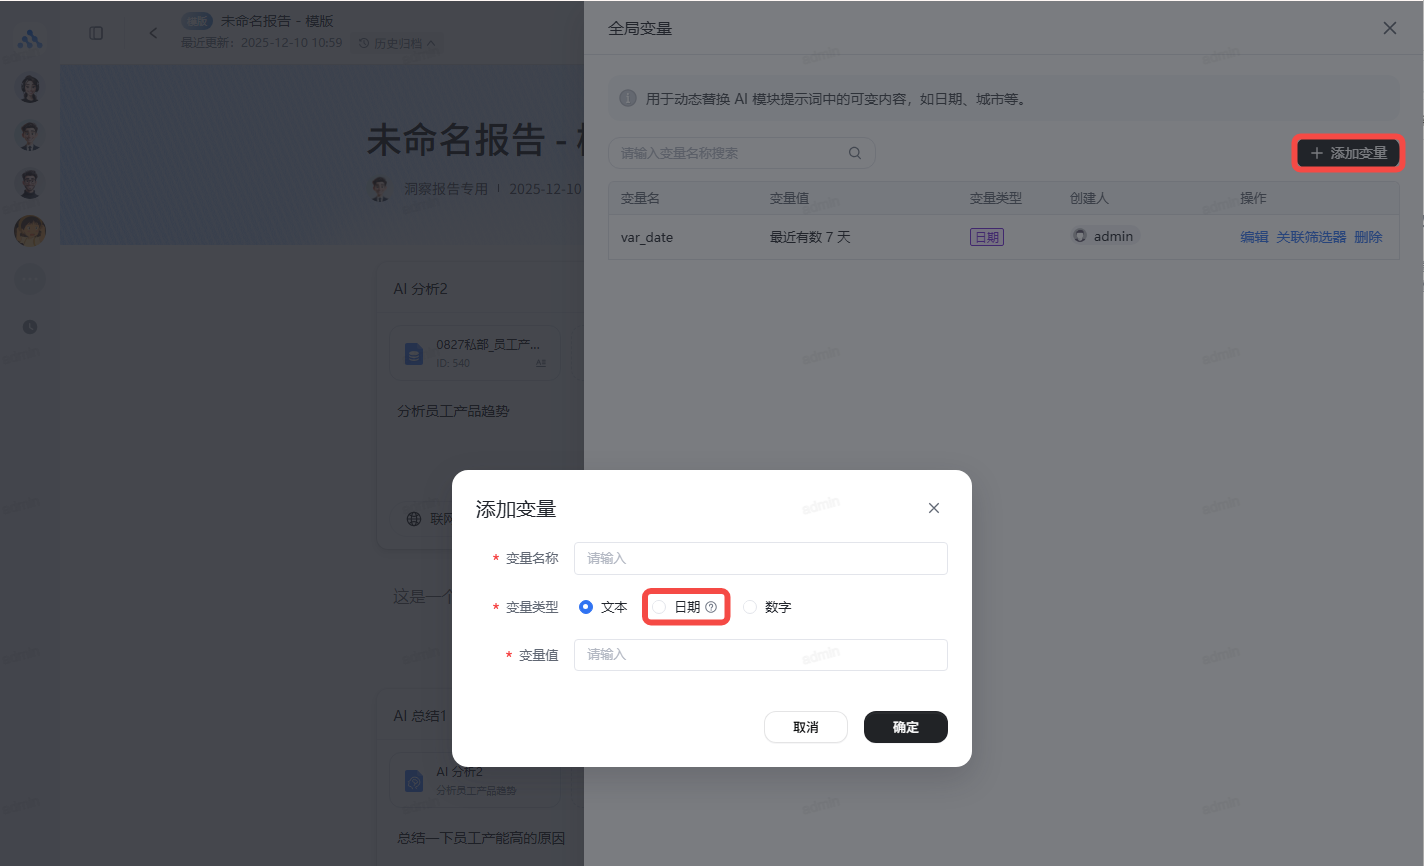Click the AI 总结1 card heading
This screenshot has width=1424, height=866.
[x=420, y=716]
